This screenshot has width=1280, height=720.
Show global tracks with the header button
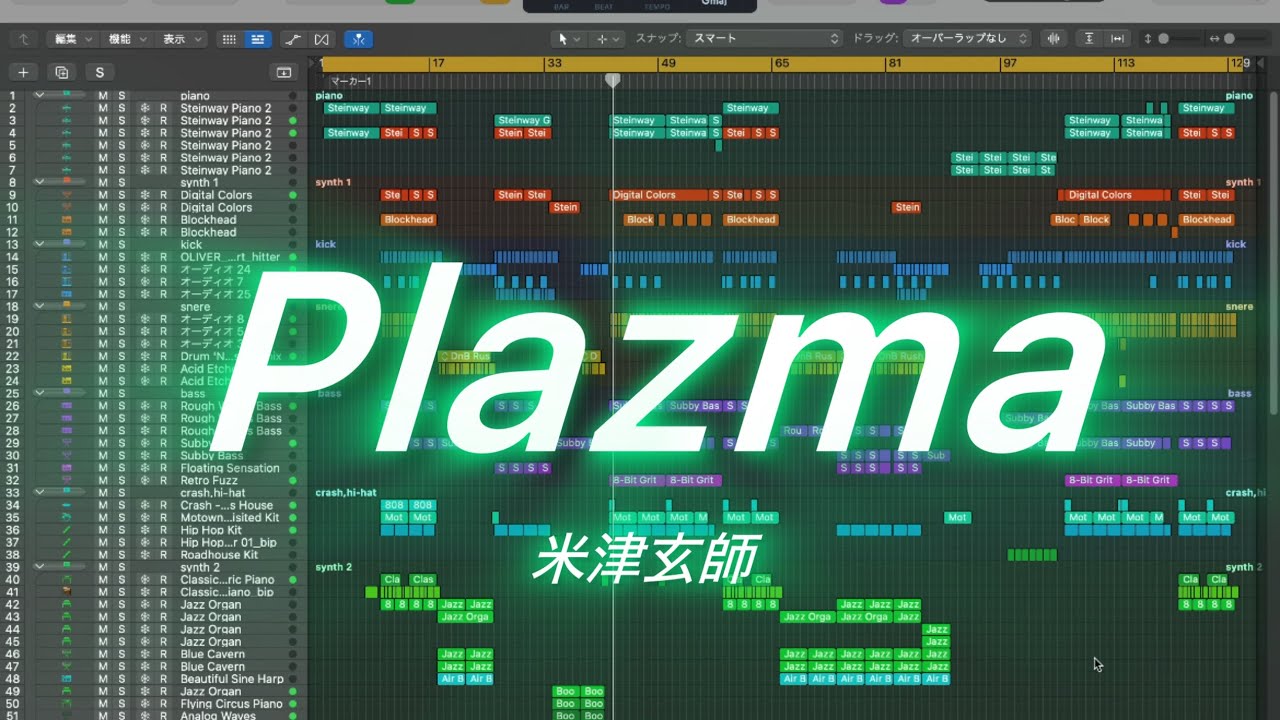(x=284, y=72)
